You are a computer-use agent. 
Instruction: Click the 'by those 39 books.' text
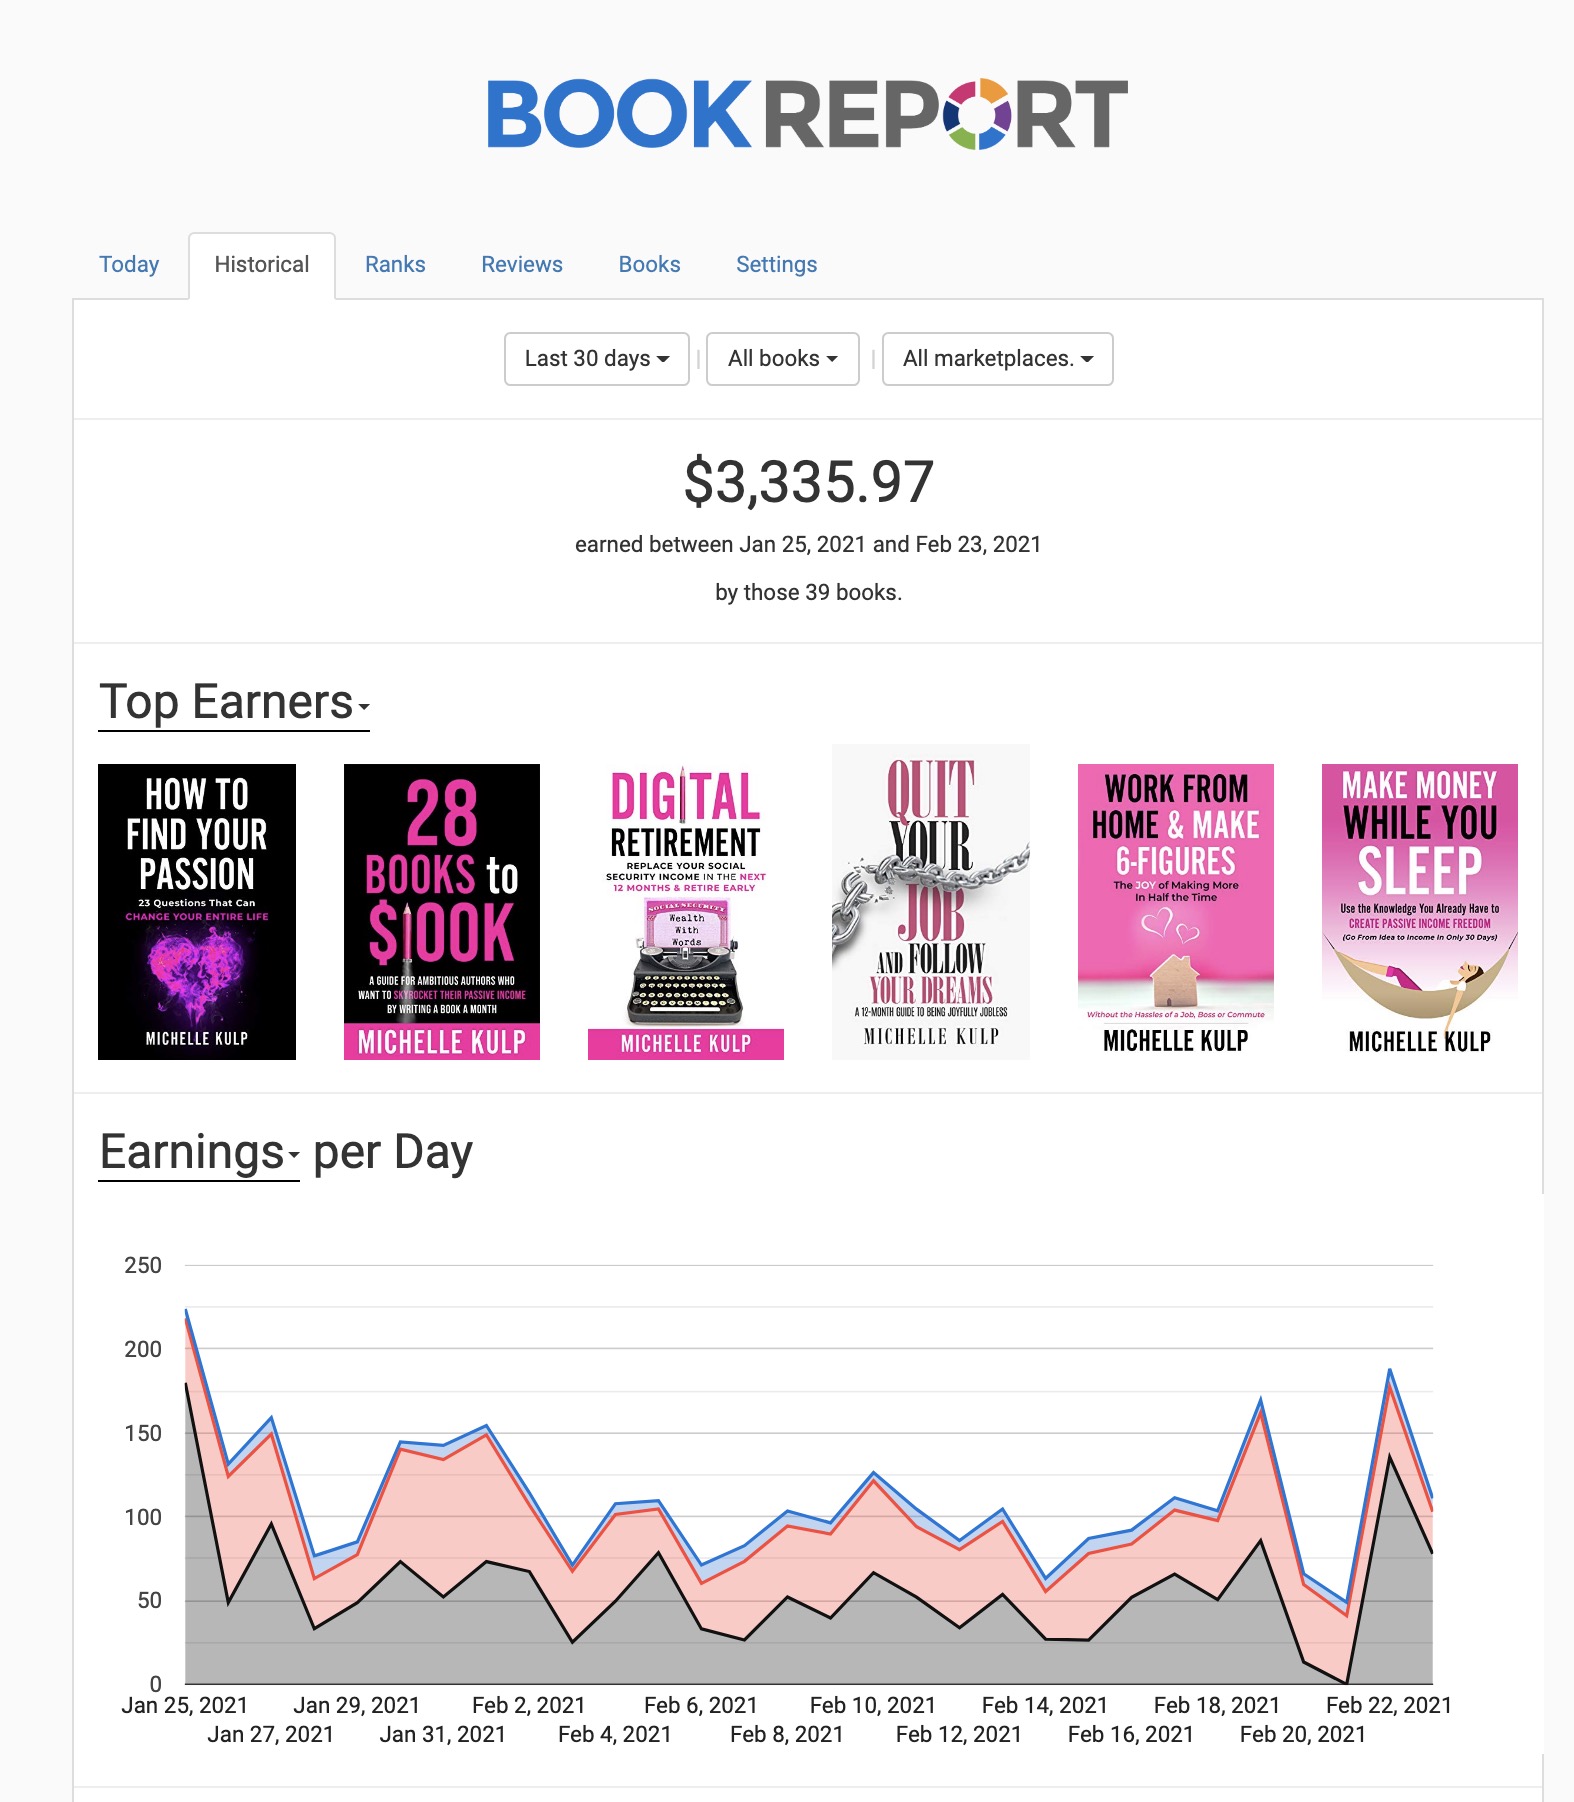(x=808, y=592)
